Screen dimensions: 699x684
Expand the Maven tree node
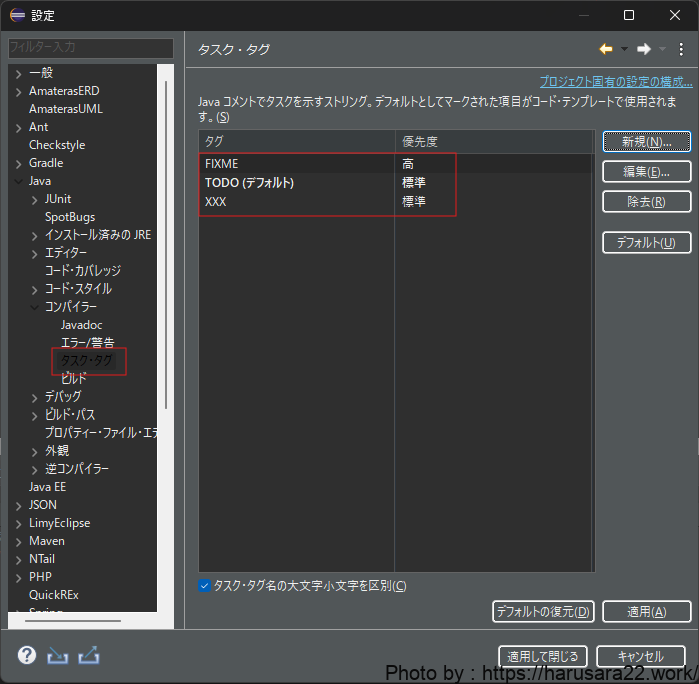(x=18, y=541)
